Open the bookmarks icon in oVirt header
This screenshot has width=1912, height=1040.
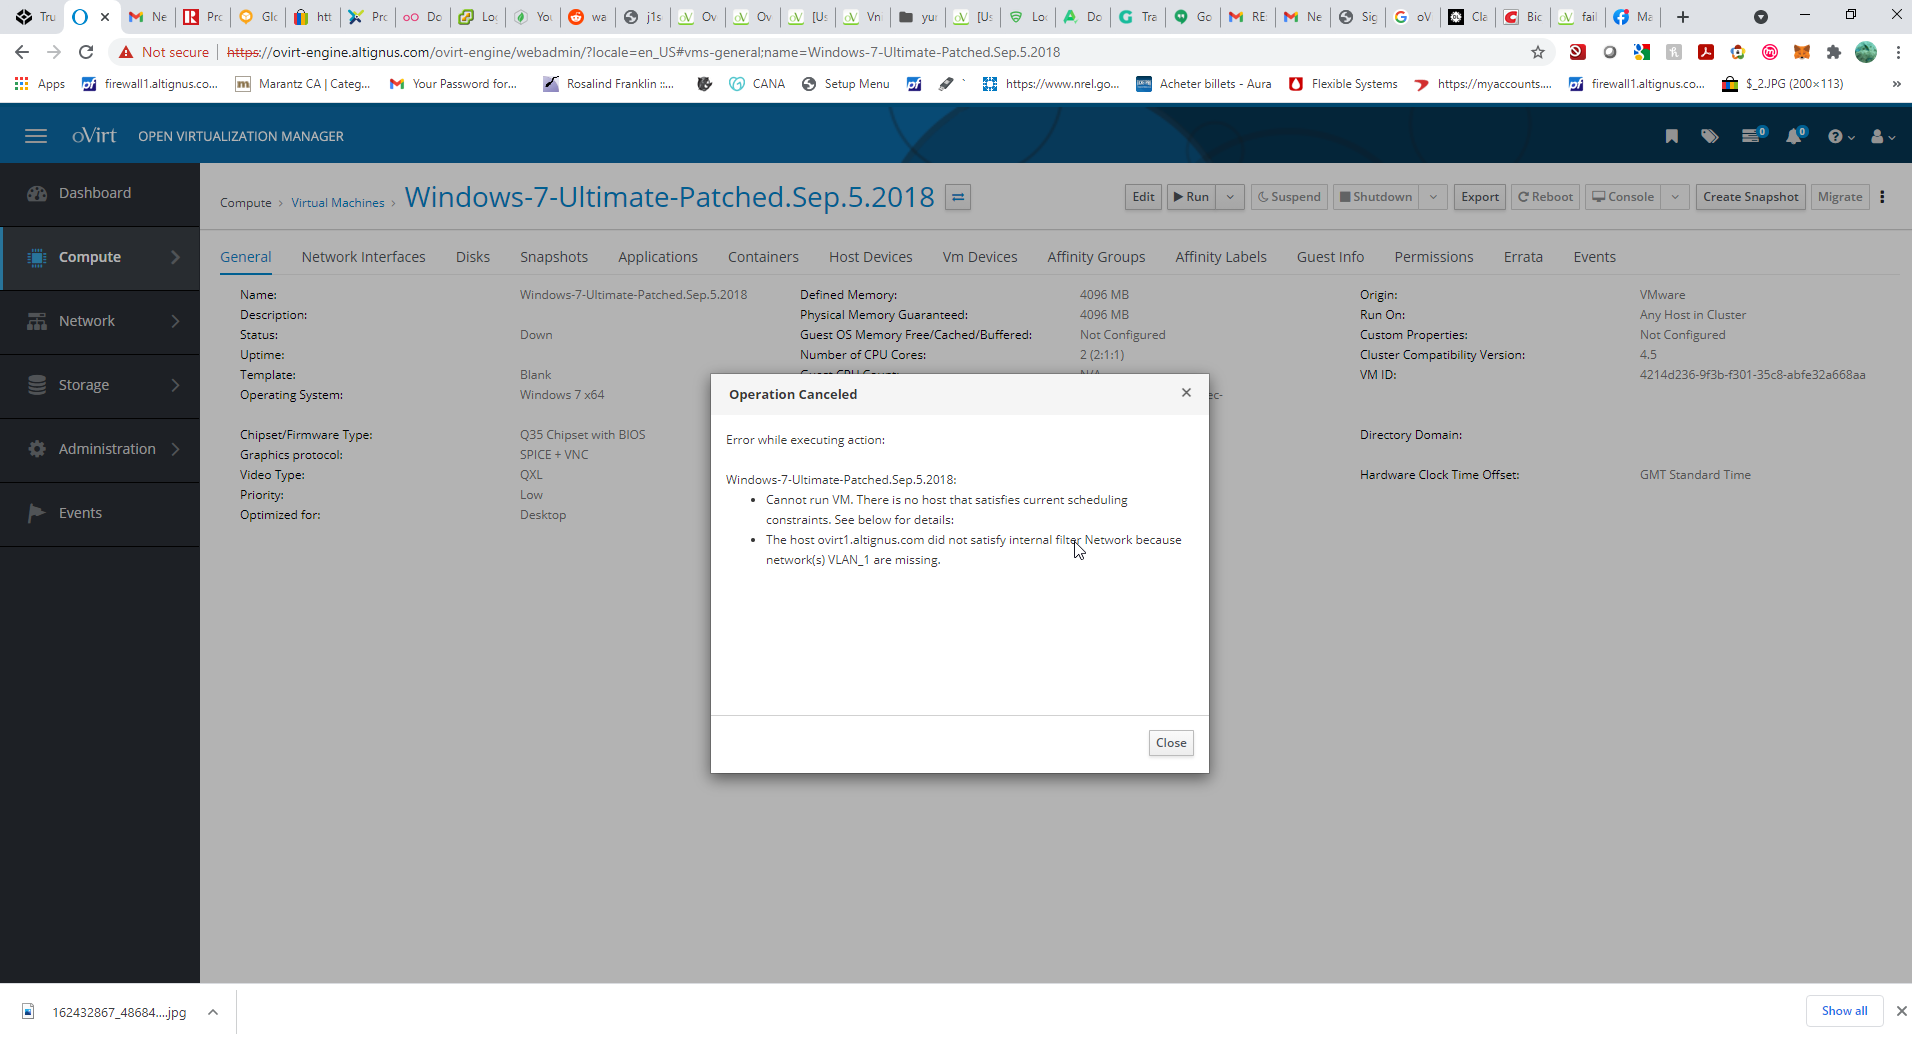(x=1671, y=136)
